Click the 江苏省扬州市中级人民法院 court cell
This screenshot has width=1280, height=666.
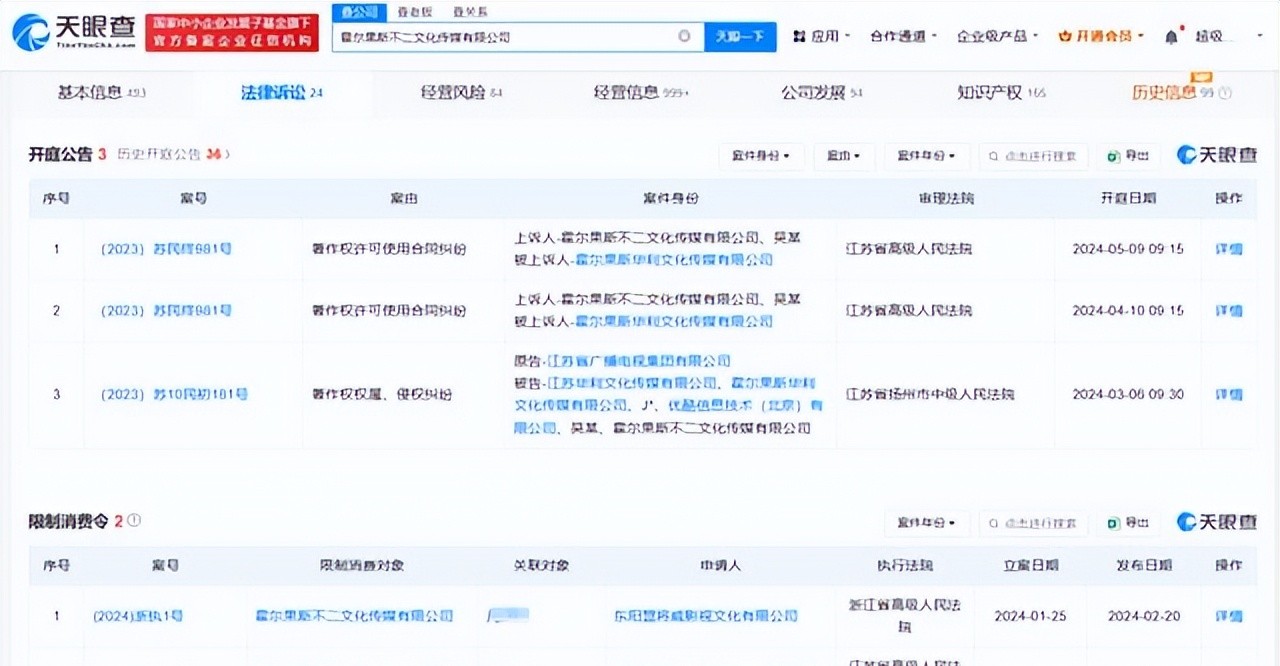pyautogui.click(x=930, y=395)
